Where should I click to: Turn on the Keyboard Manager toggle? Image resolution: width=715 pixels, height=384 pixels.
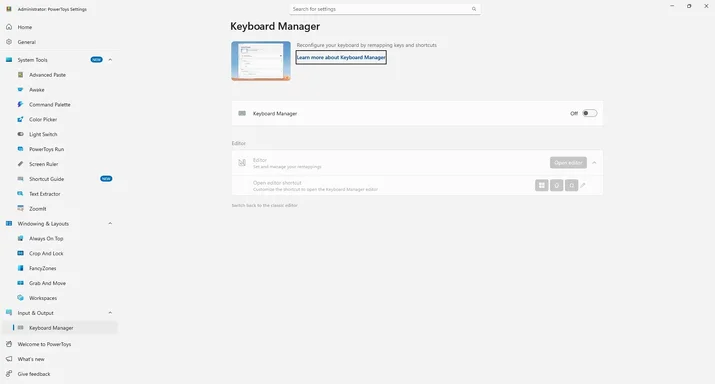coord(590,113)
